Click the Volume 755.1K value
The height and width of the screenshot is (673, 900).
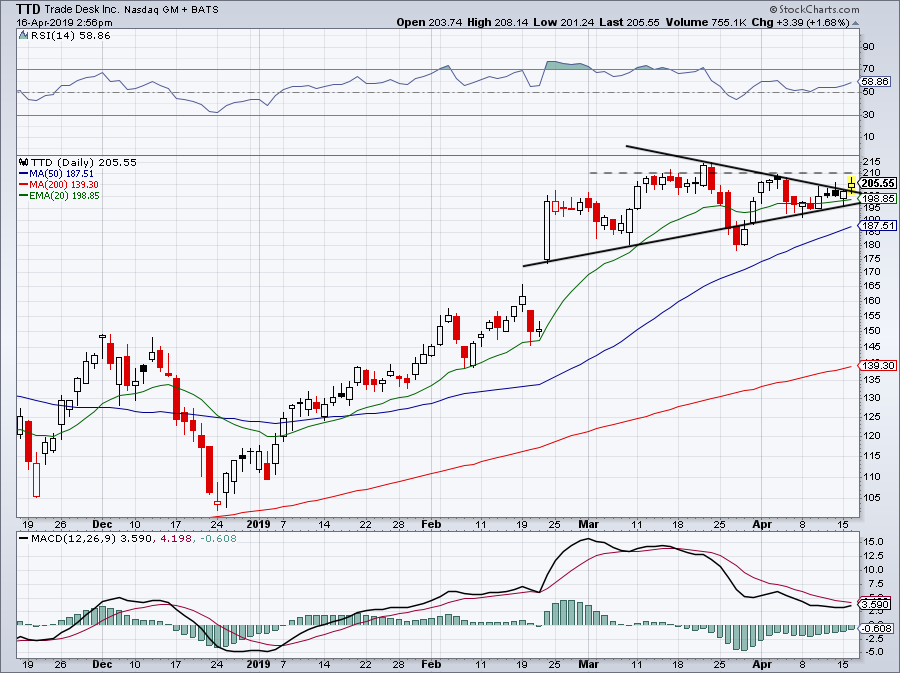pyautogui.click(x=707, y=22)
